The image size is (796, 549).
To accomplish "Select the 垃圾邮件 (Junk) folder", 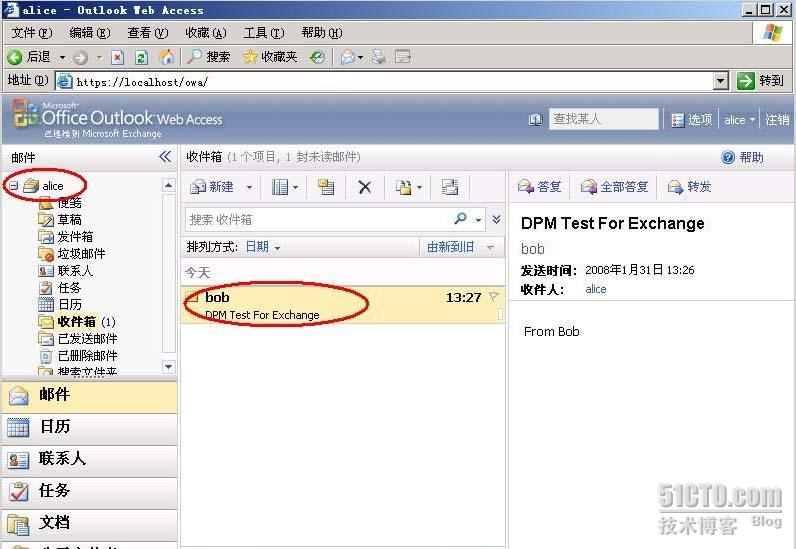I will coord(81,253).
